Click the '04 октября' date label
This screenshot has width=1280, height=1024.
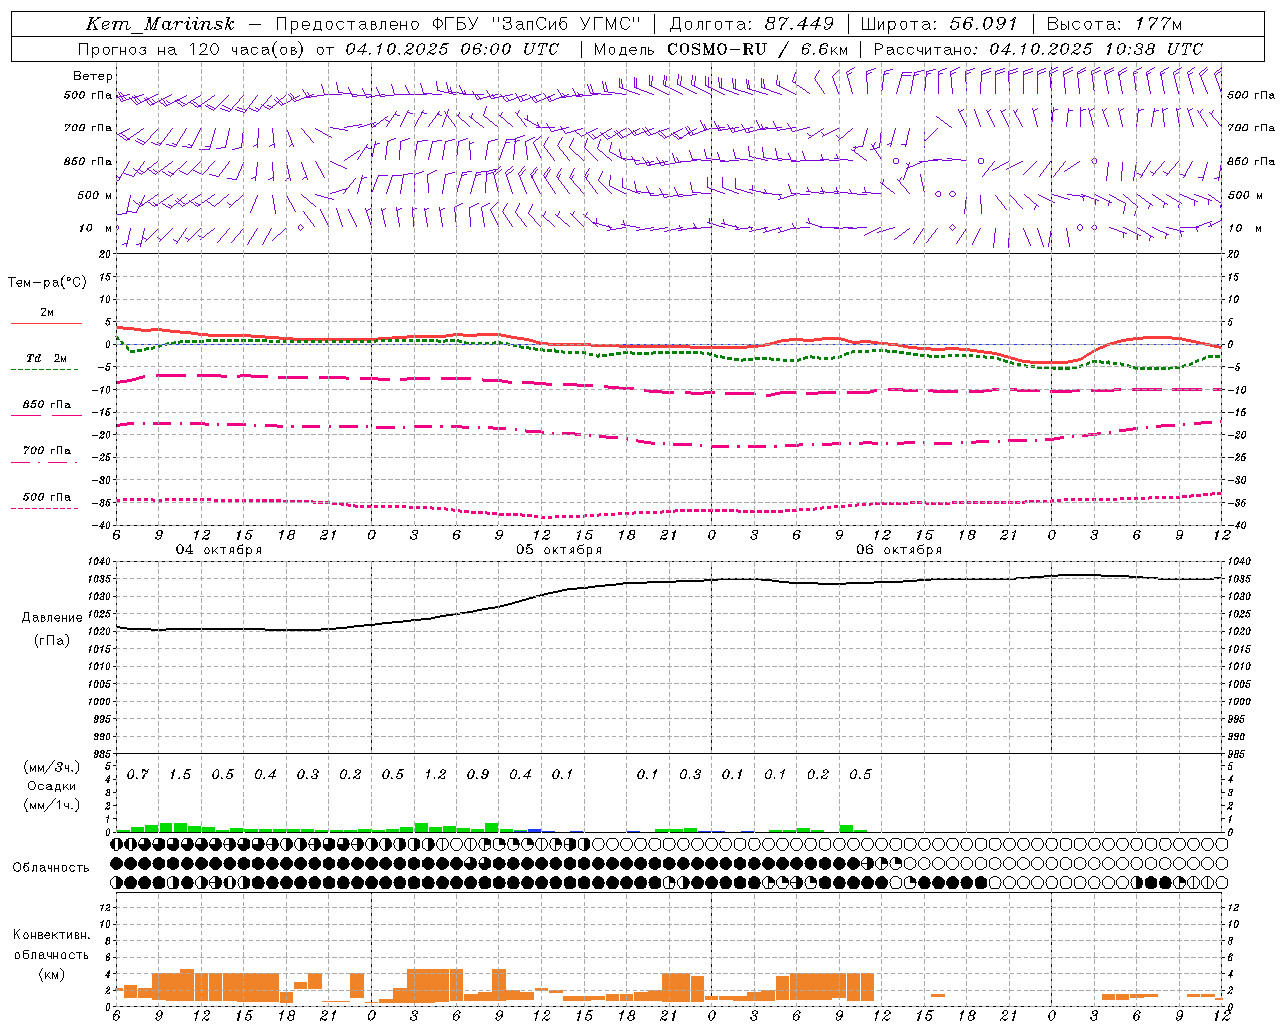click(x=219, y=550)
